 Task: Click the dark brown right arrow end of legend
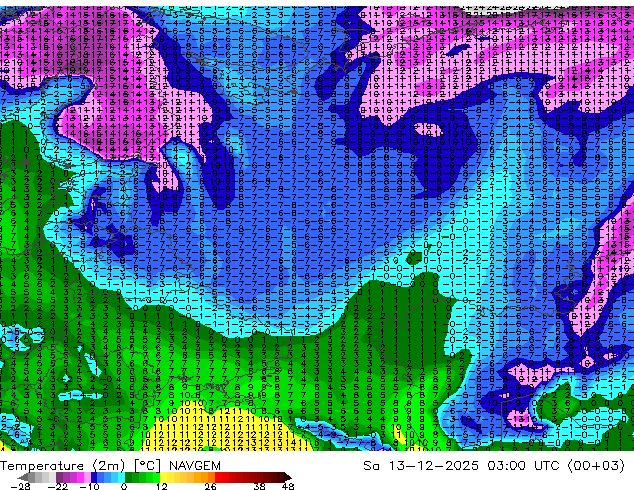click(x=287, y=477)
